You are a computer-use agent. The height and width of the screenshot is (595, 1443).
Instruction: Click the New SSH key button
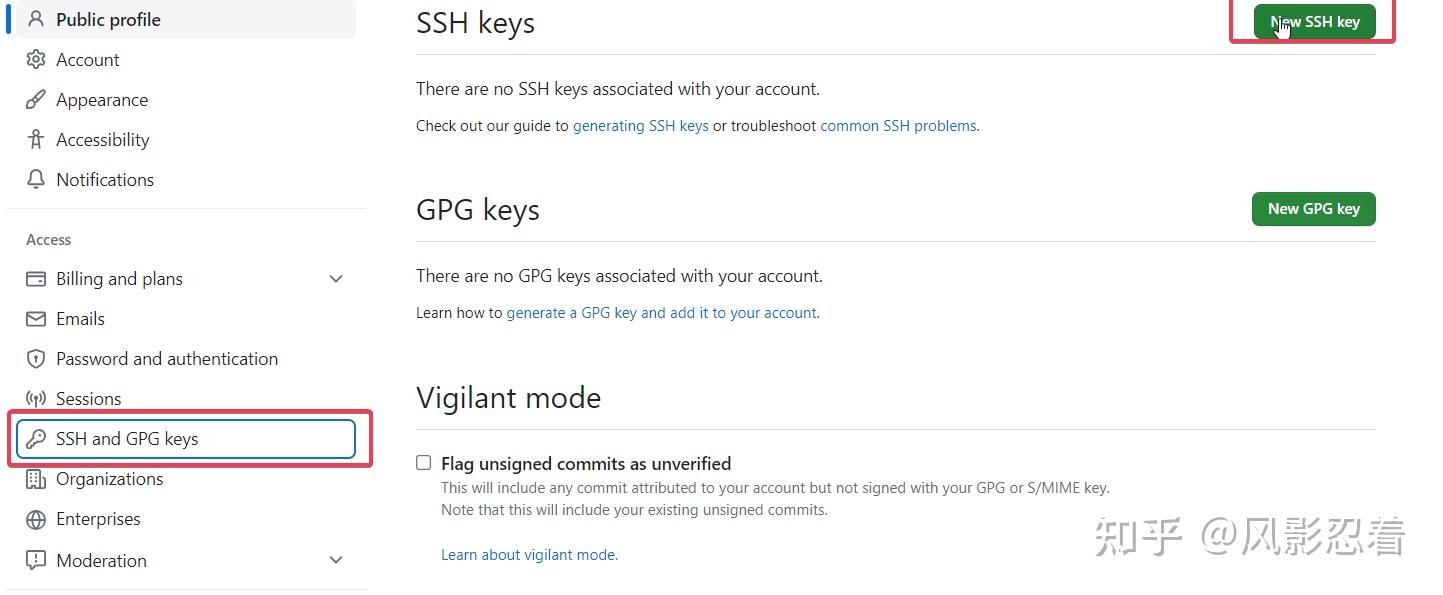[x=1313, y=21]
